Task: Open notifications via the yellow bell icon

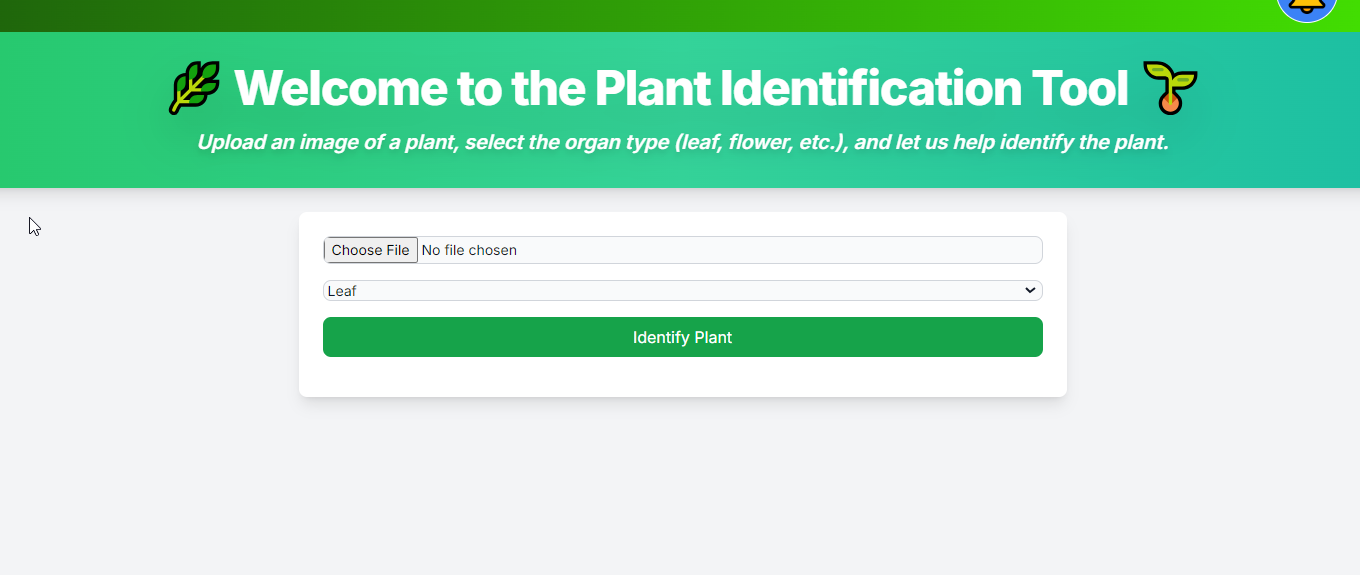Action: (x=1307, y=7)
